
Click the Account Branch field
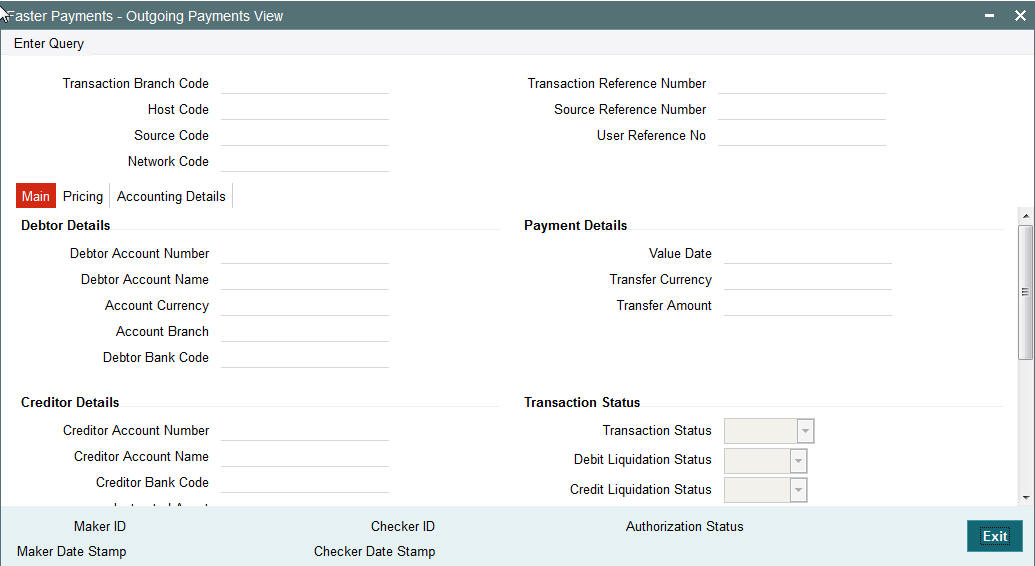305,332
